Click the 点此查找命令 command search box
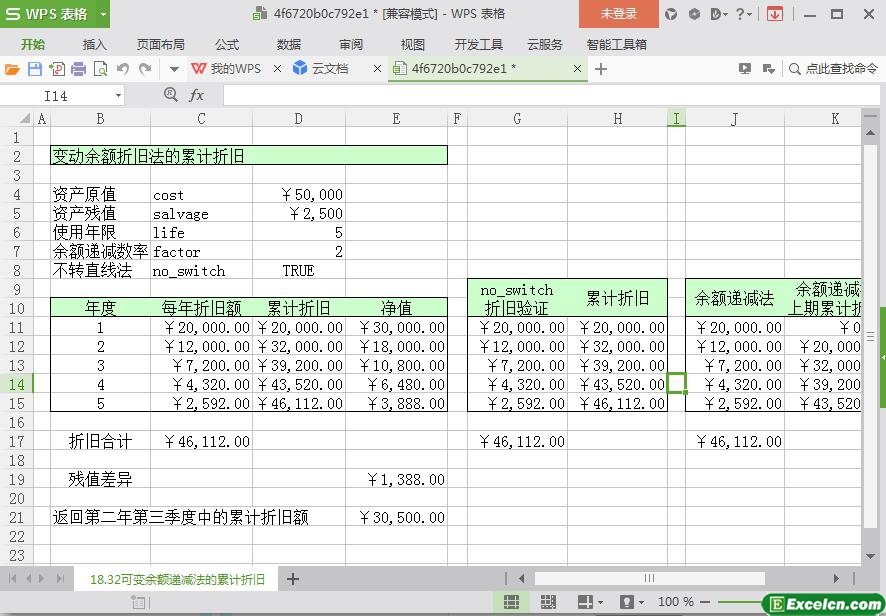This screenshot has width=886, height=616. coord(834,69)
